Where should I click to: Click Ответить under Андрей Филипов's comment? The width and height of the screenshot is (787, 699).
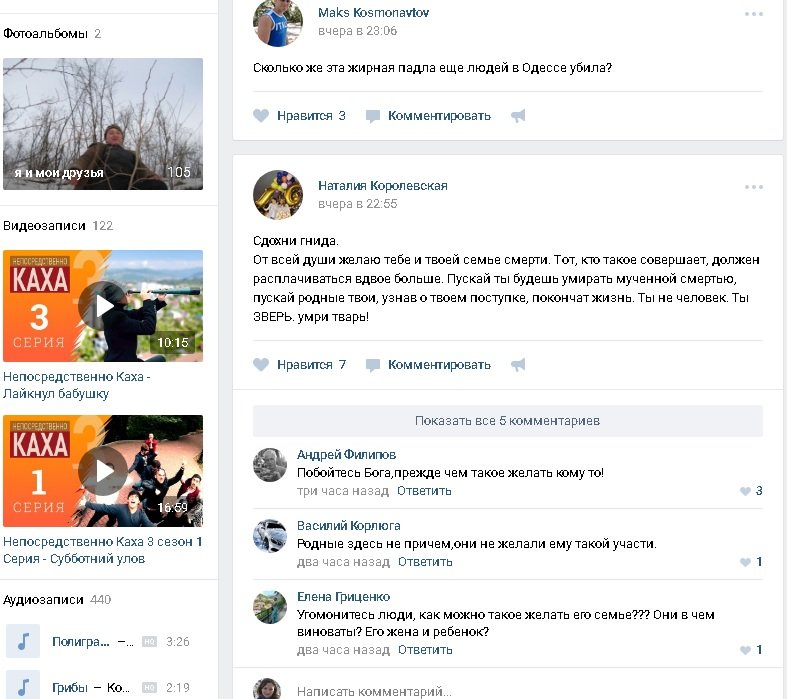[424, 491]
